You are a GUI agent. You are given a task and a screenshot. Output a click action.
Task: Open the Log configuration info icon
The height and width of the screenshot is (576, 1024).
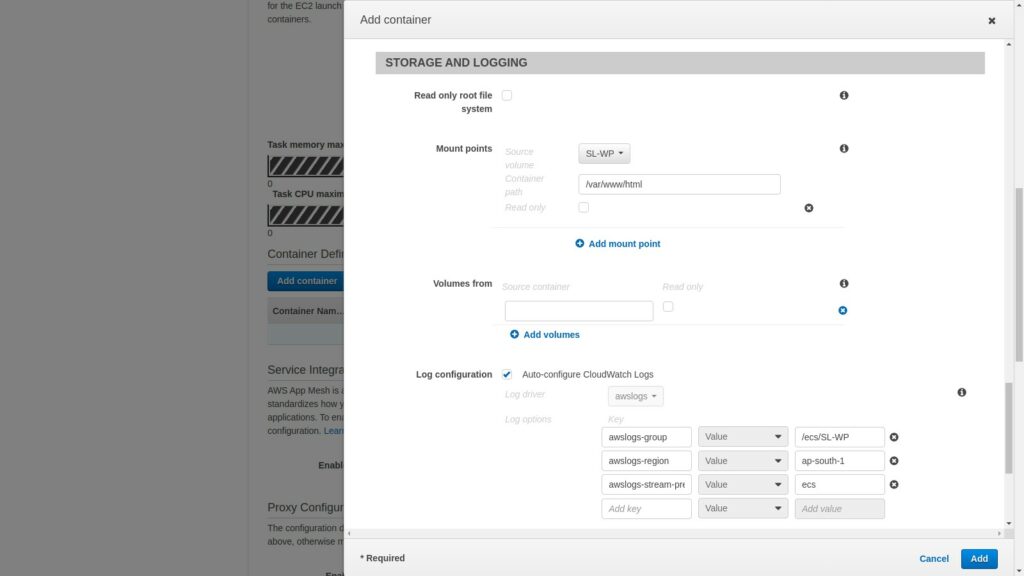961,392
